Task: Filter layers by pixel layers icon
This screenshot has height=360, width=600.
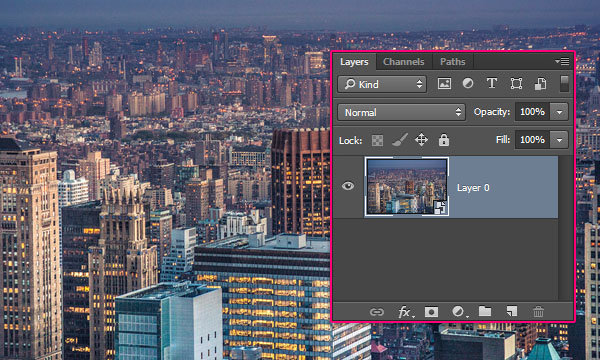Action: (x=444, y=83)
